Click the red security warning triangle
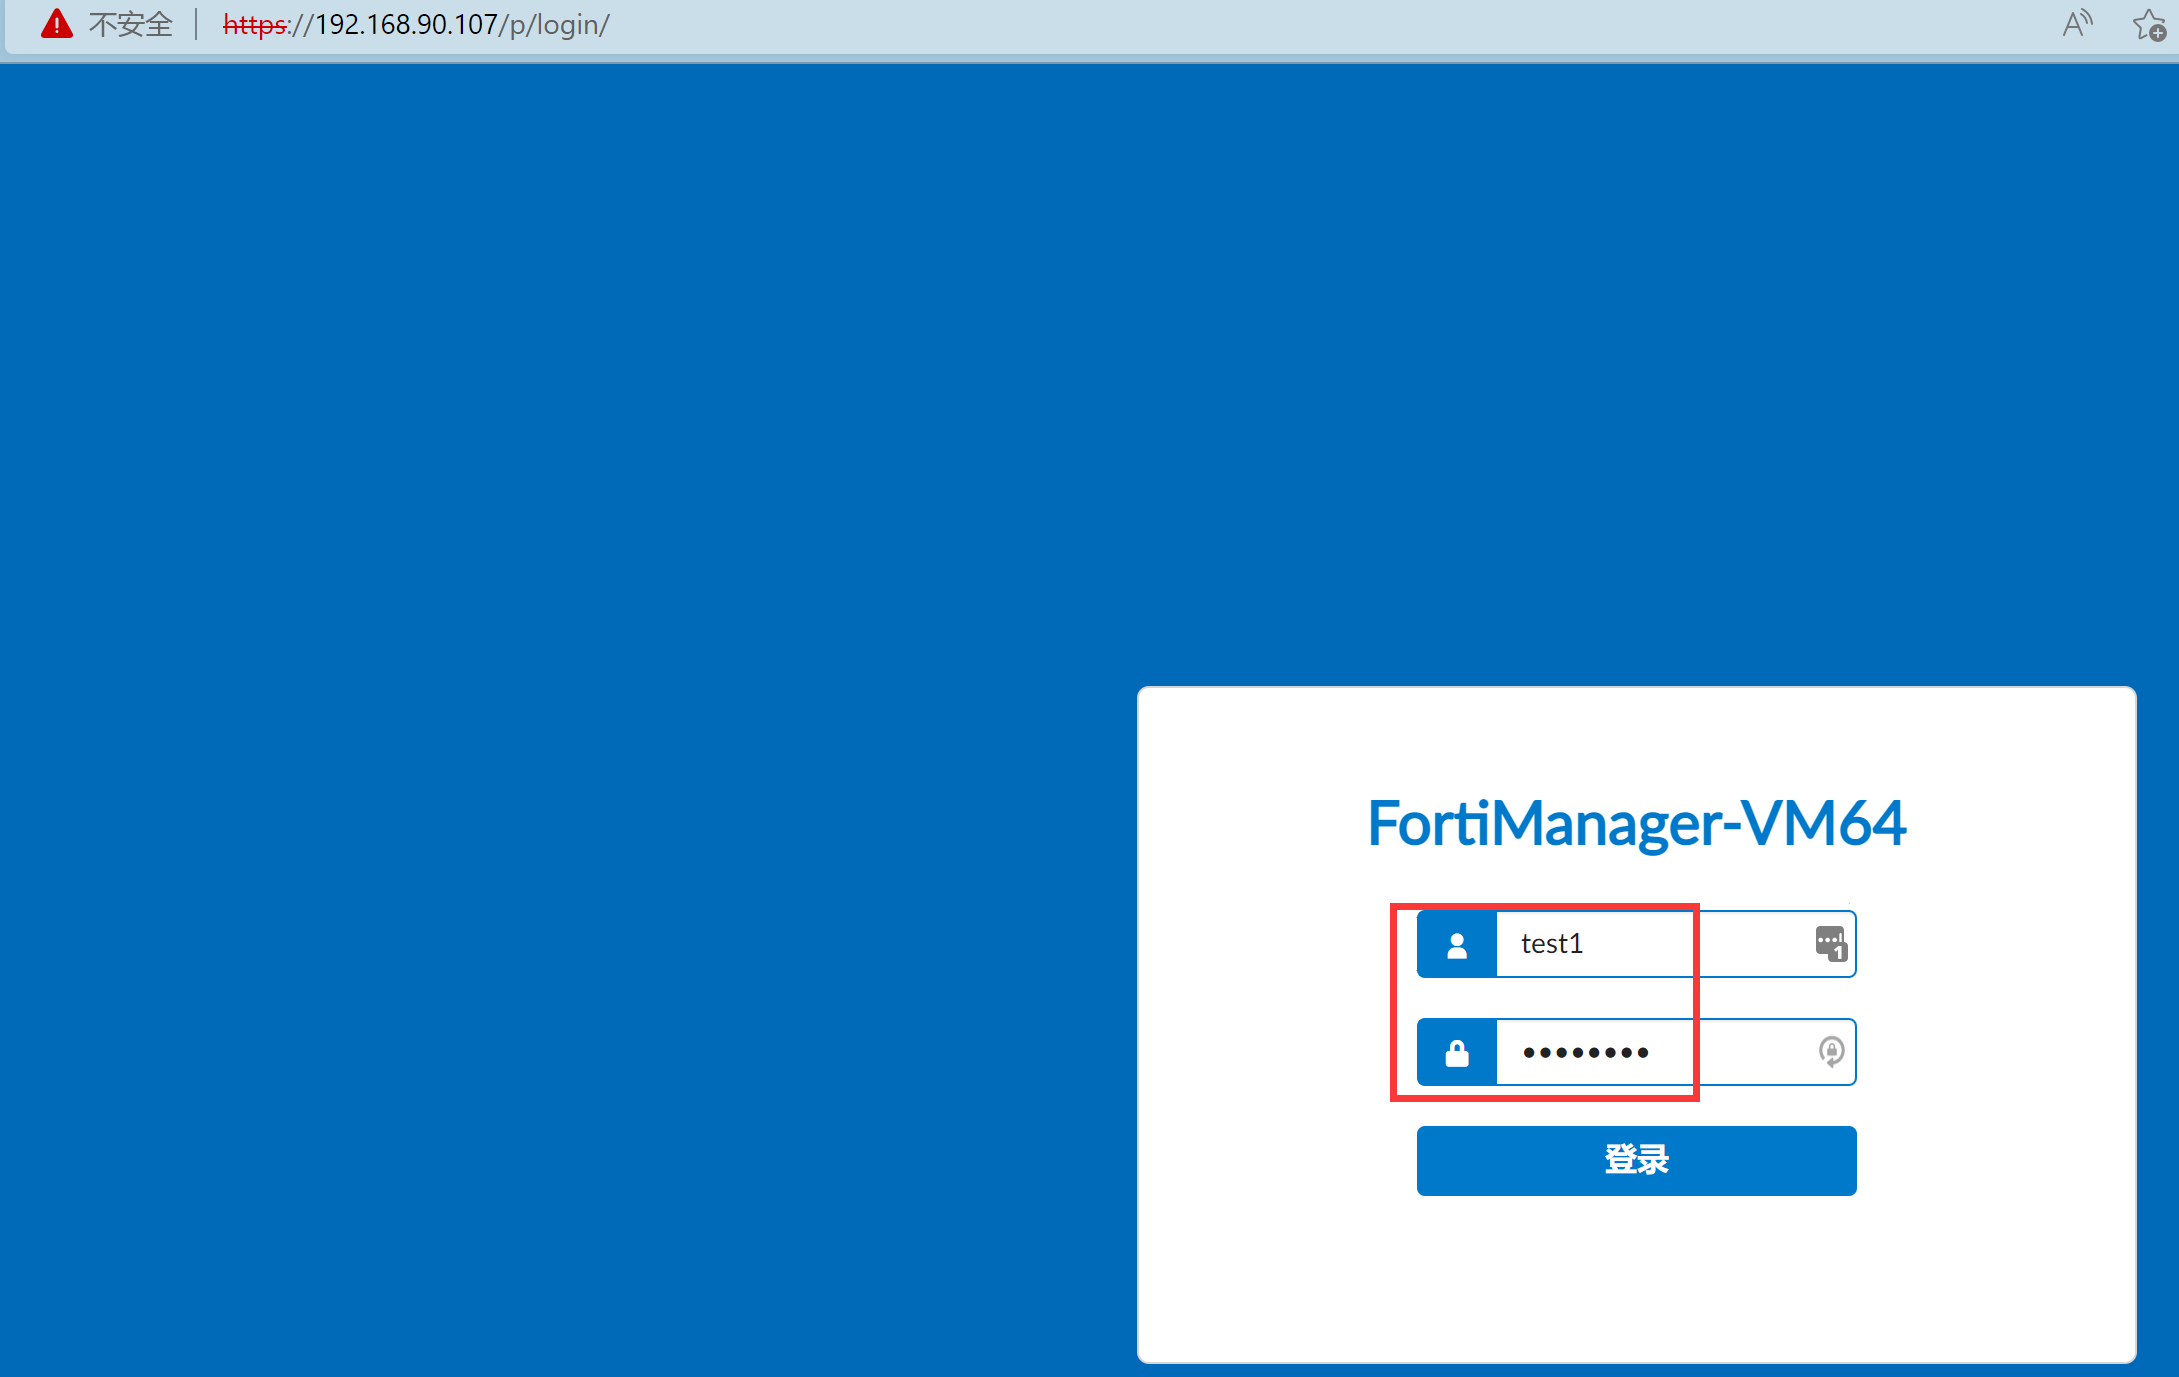This screenshot has height=1377, width=2179. [57, 24]
